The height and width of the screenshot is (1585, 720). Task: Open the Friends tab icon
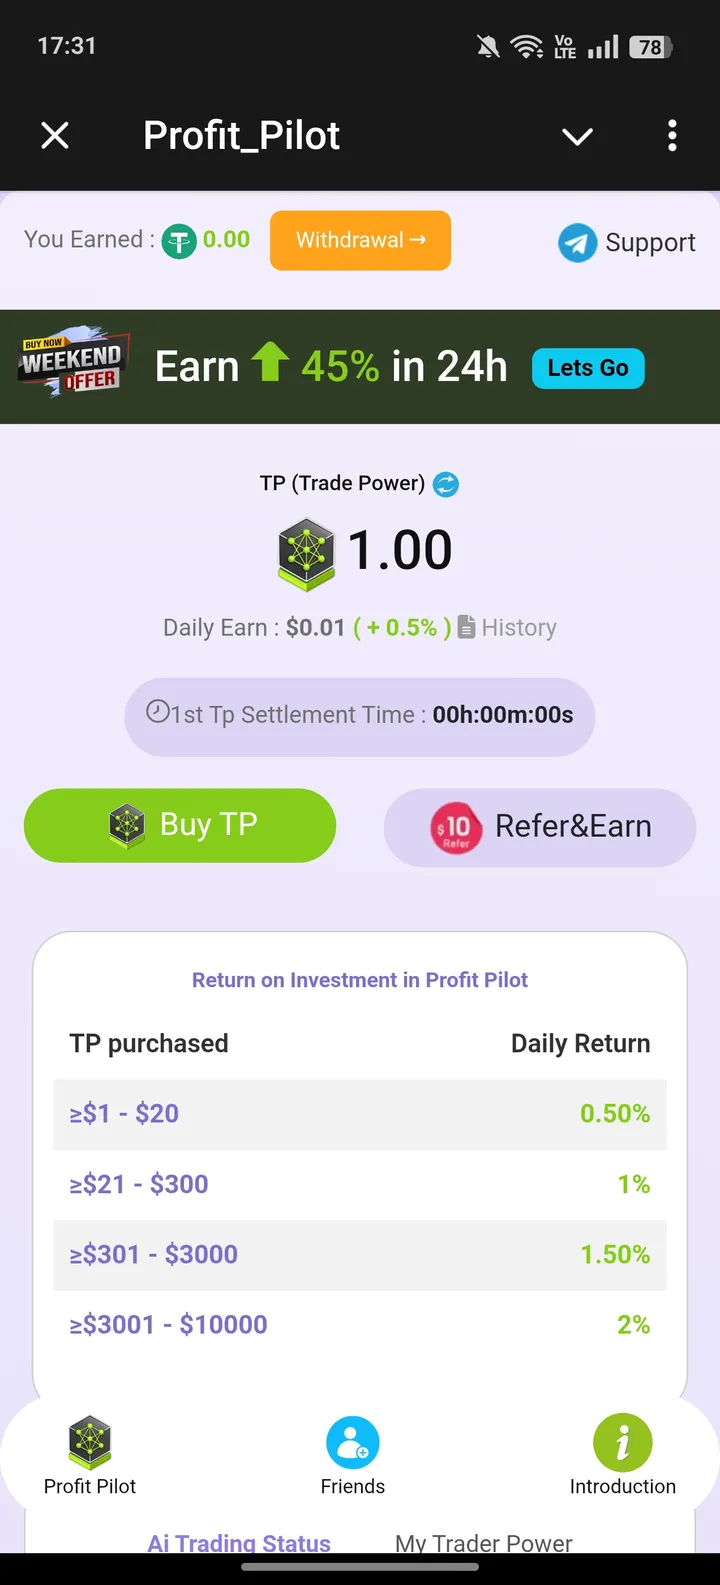click(x=352, y=1443)
